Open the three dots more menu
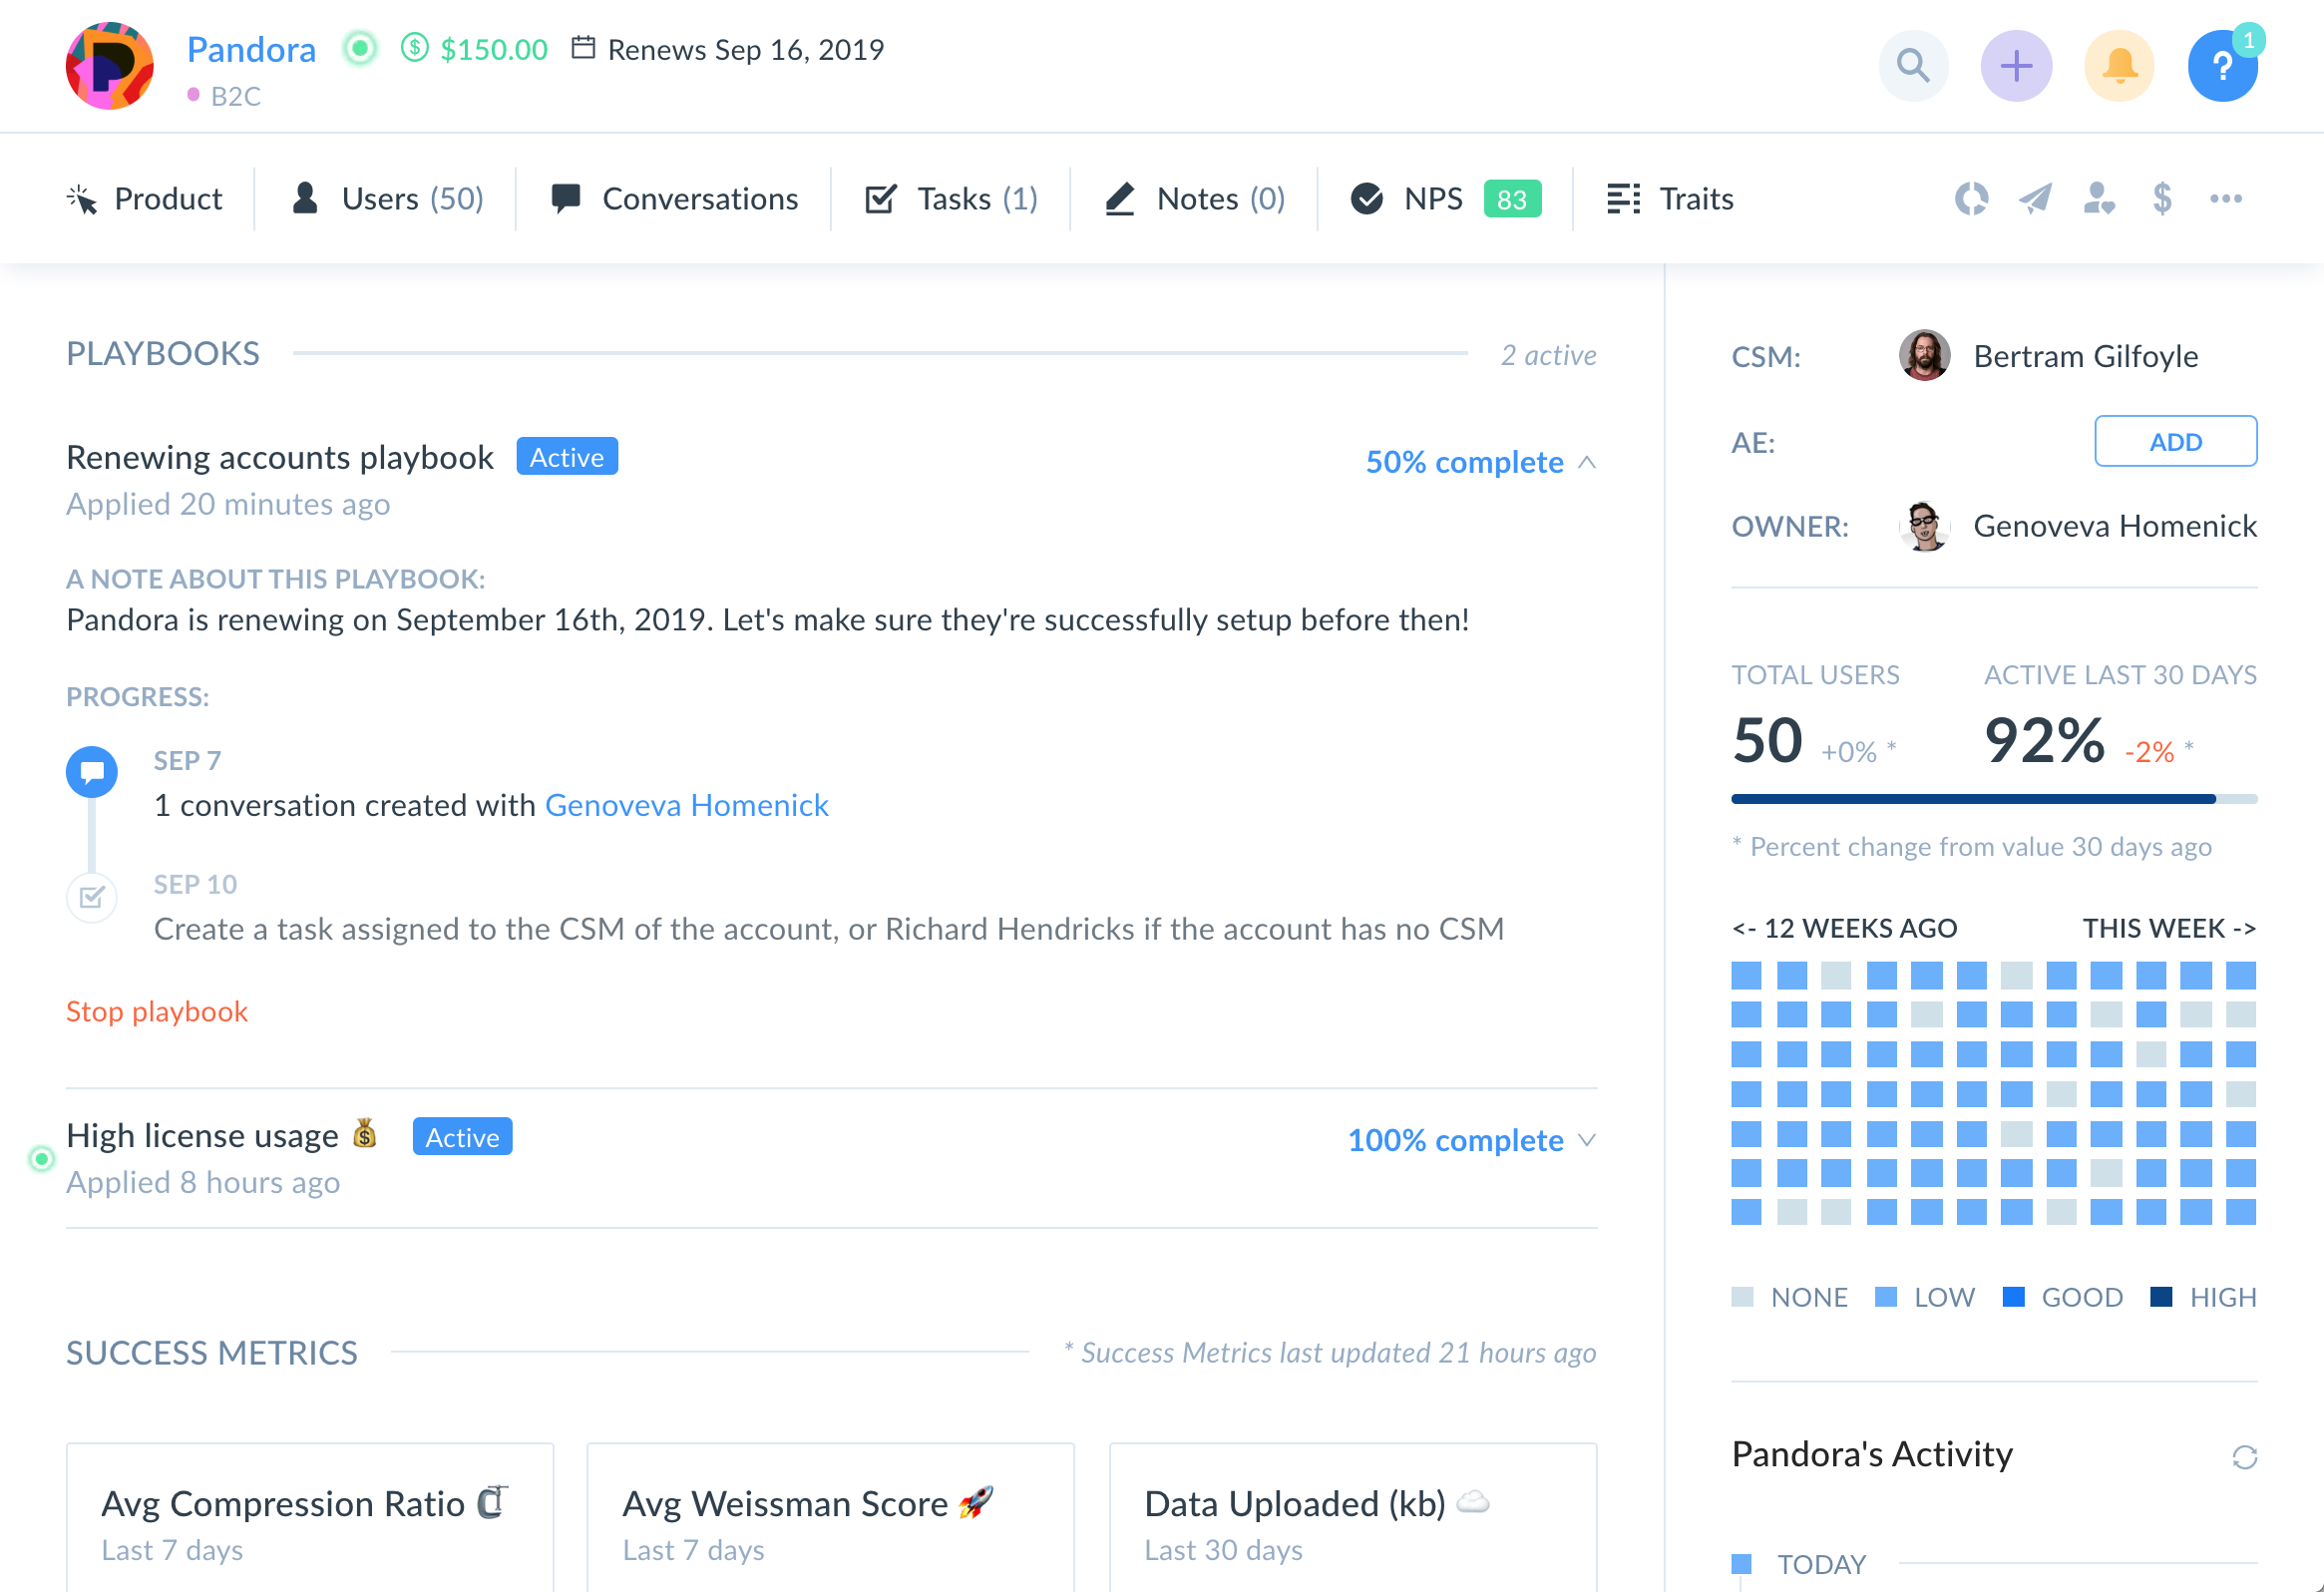 pos(2225,198)
